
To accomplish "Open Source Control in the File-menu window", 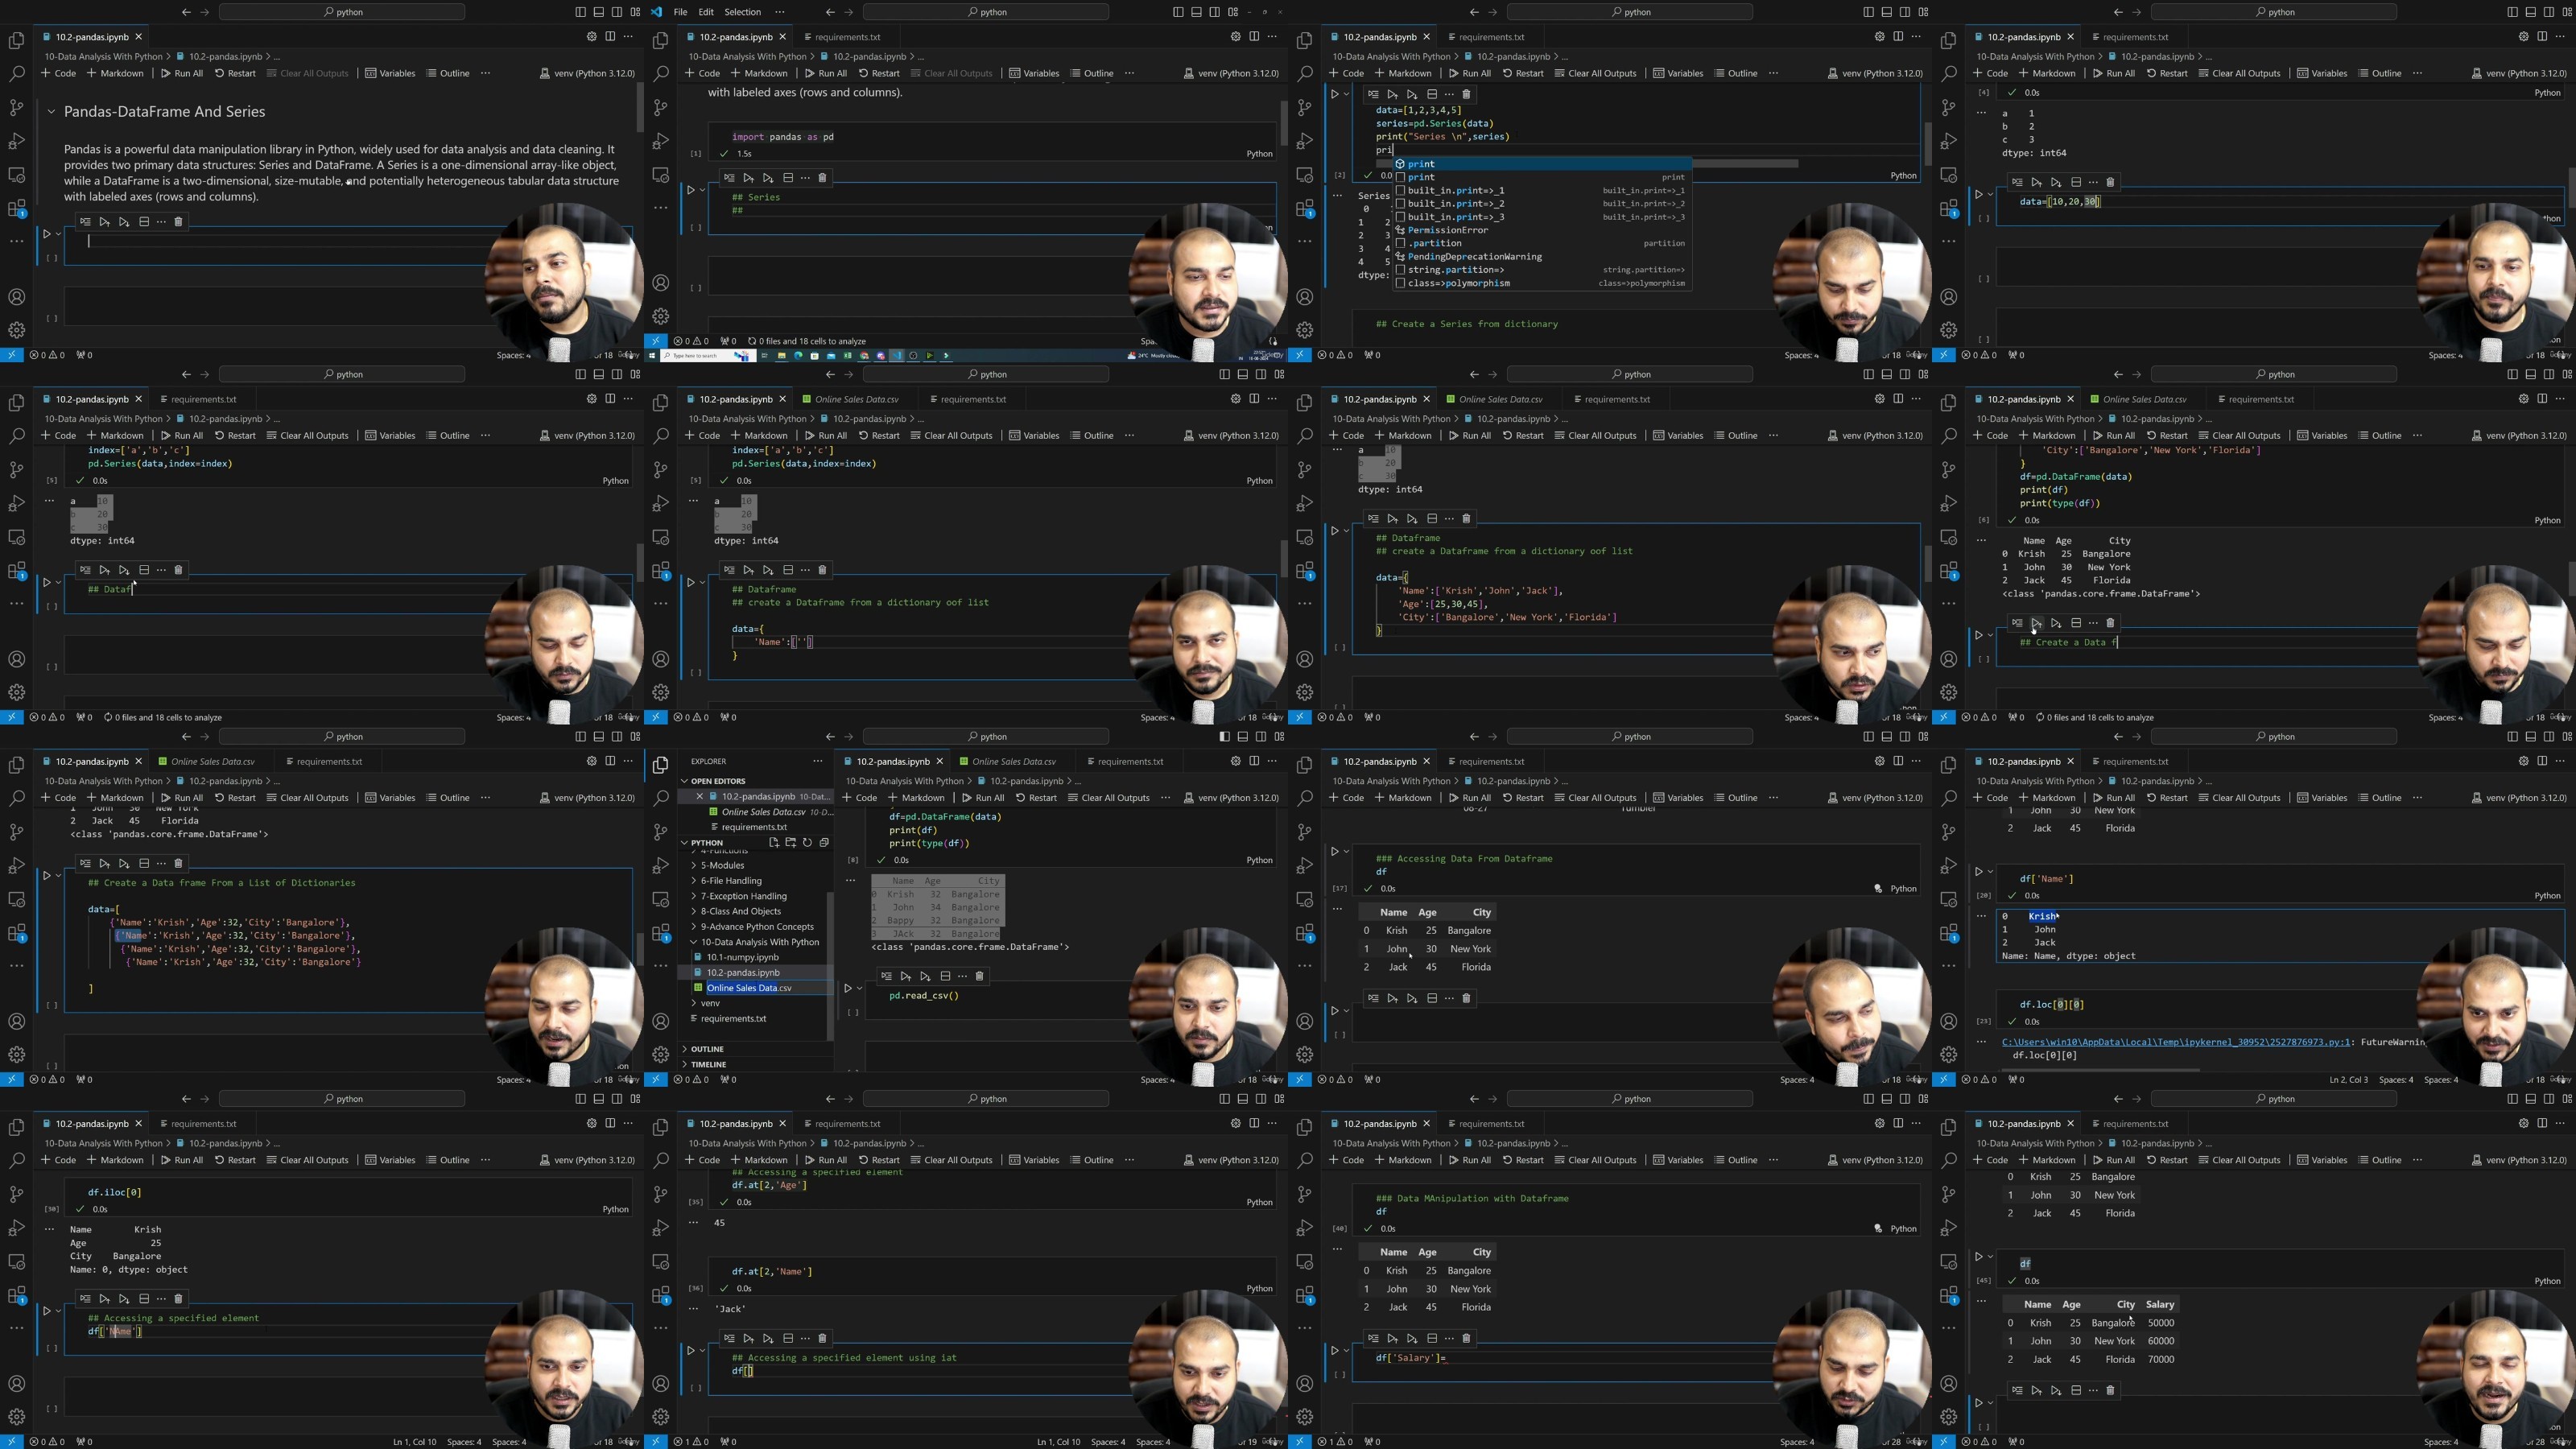I will point(660,107).
